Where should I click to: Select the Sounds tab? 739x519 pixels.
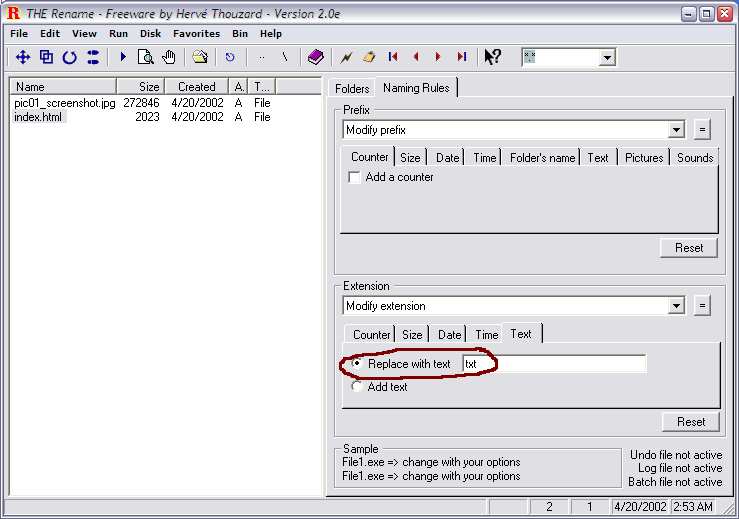695,158
